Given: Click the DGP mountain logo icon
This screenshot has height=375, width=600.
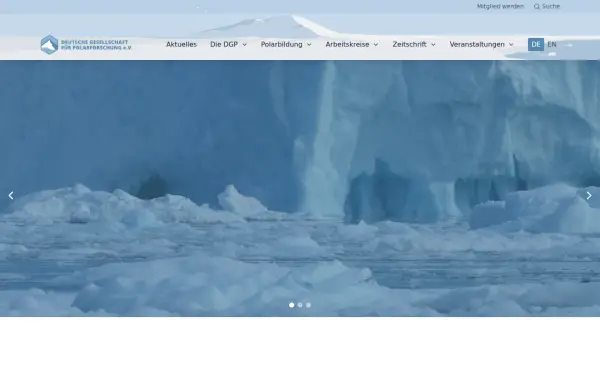Looking at the screenshot, I should [49, 45].
